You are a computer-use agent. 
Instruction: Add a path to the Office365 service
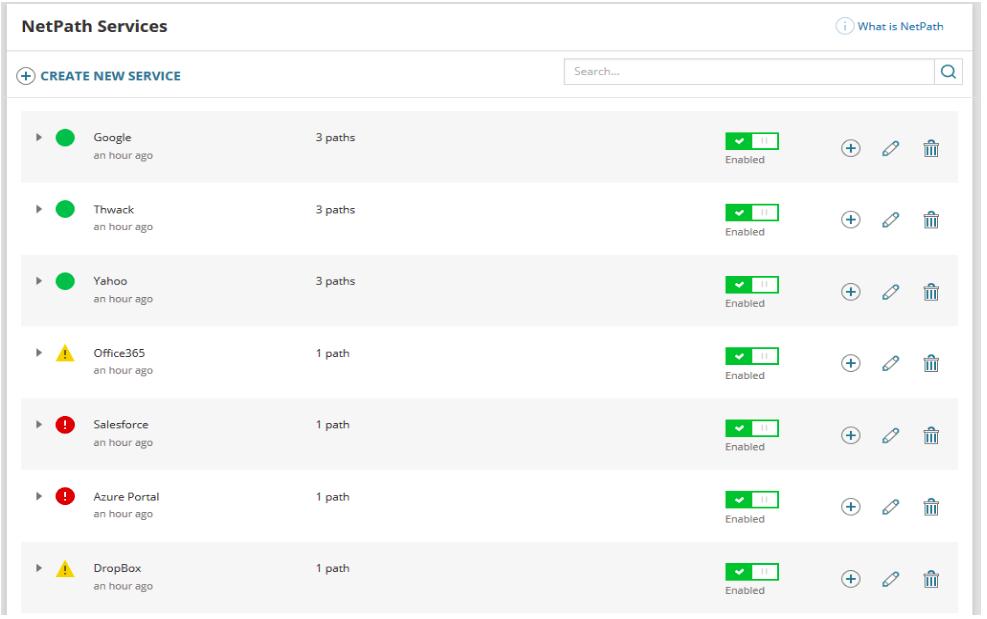tap(850, 363)
